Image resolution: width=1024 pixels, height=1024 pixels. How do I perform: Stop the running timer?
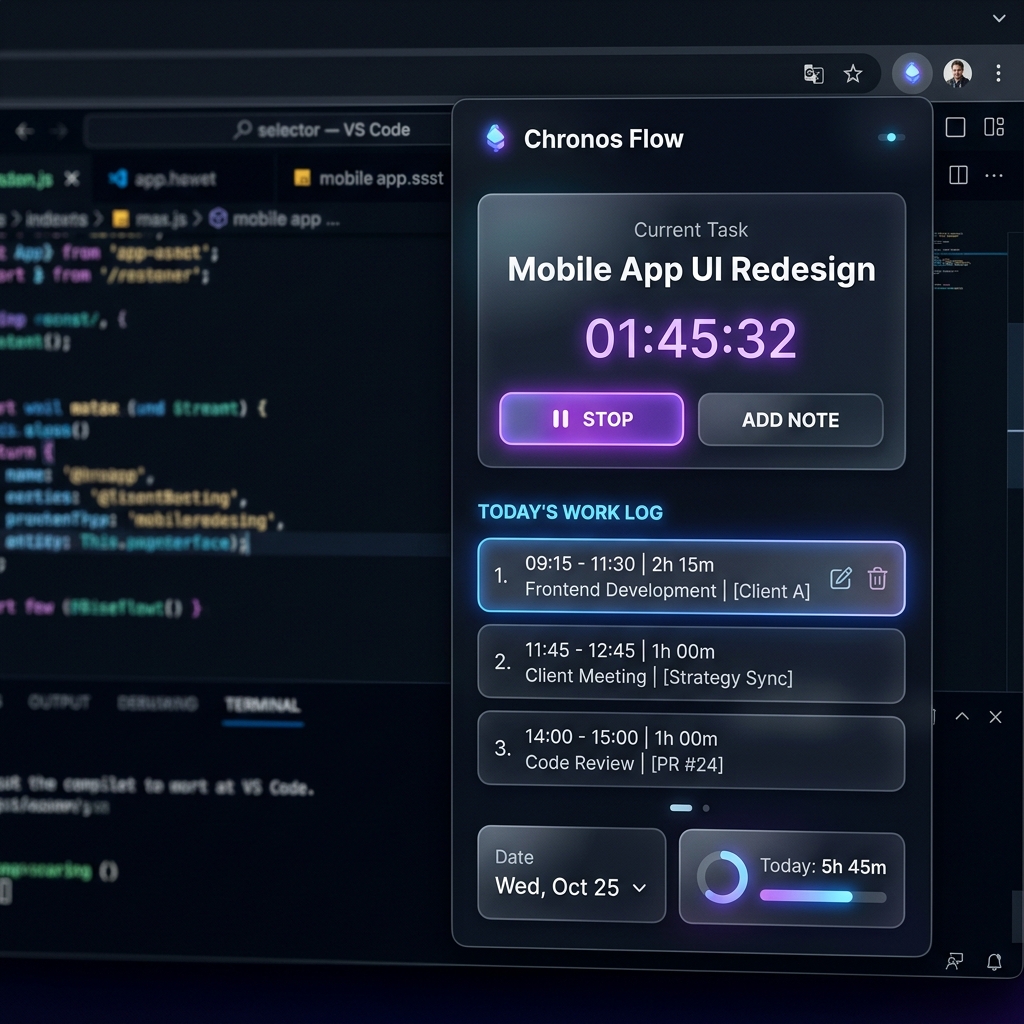pyautogui.click(x=591, y=419)
